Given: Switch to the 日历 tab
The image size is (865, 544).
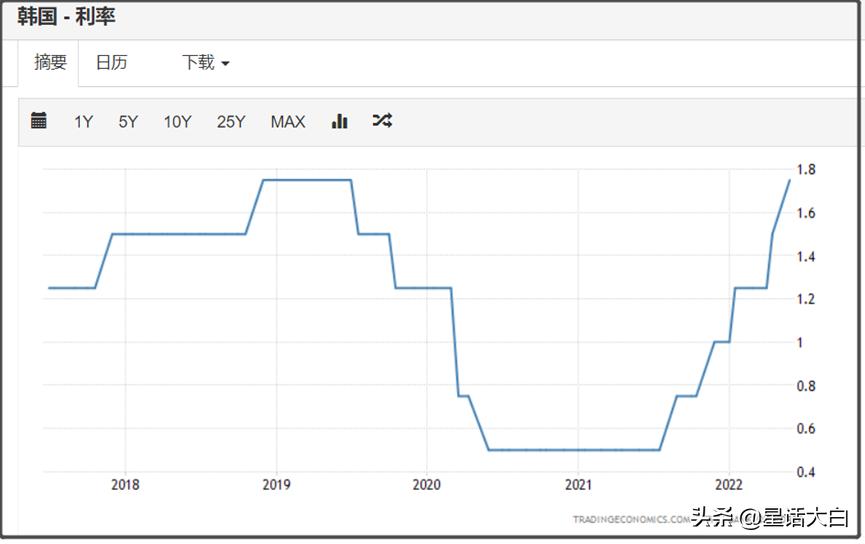Looking at the screenshot, I should pyautogui.click(x=111, y=62).
